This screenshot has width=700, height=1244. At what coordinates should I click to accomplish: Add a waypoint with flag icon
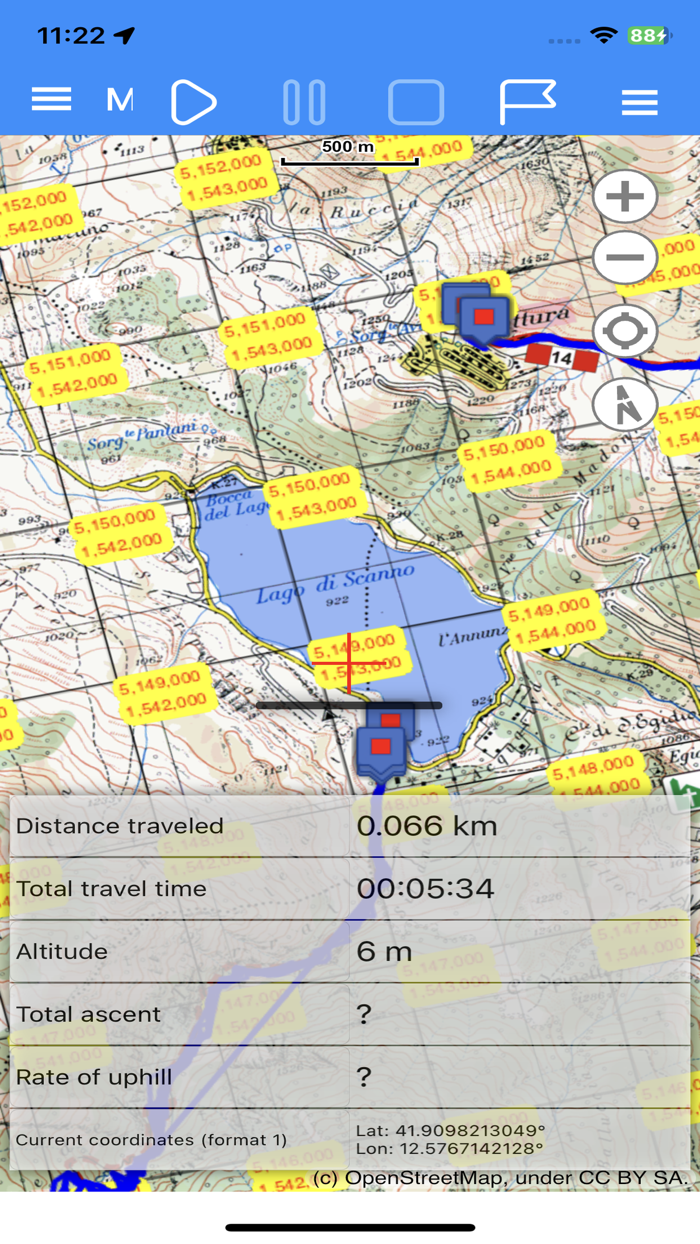point(527,102)
